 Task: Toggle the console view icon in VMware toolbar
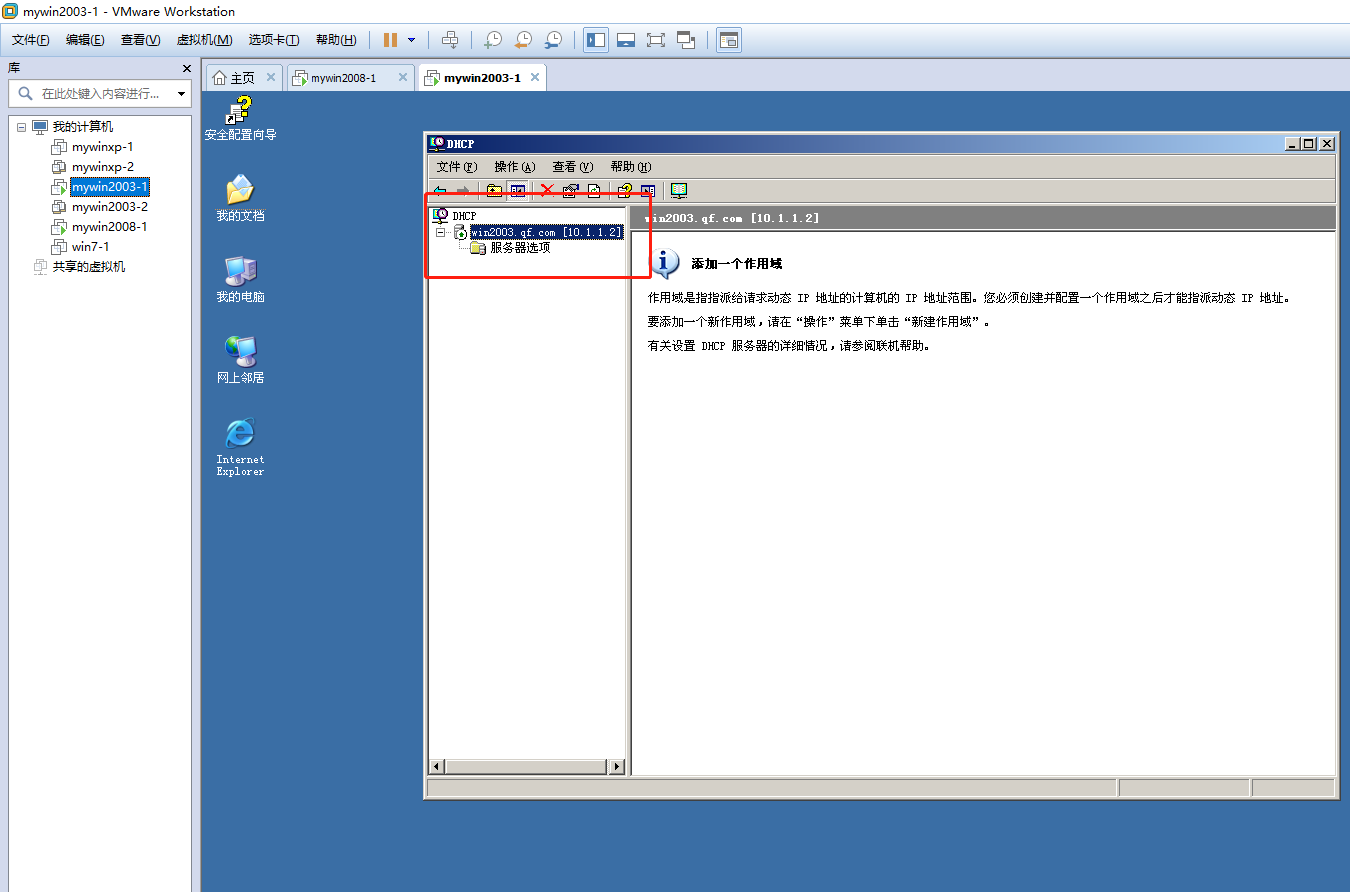tap(729, 40)
